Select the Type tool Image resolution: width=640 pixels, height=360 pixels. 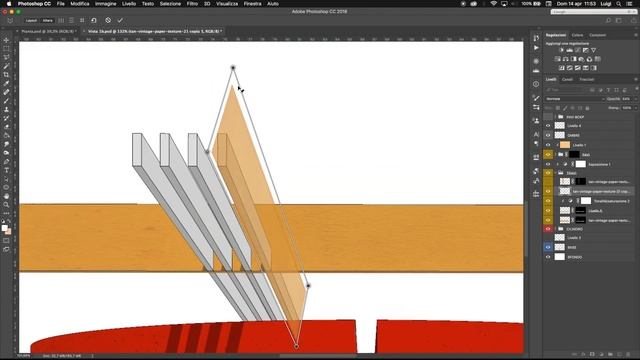[6, 170]
